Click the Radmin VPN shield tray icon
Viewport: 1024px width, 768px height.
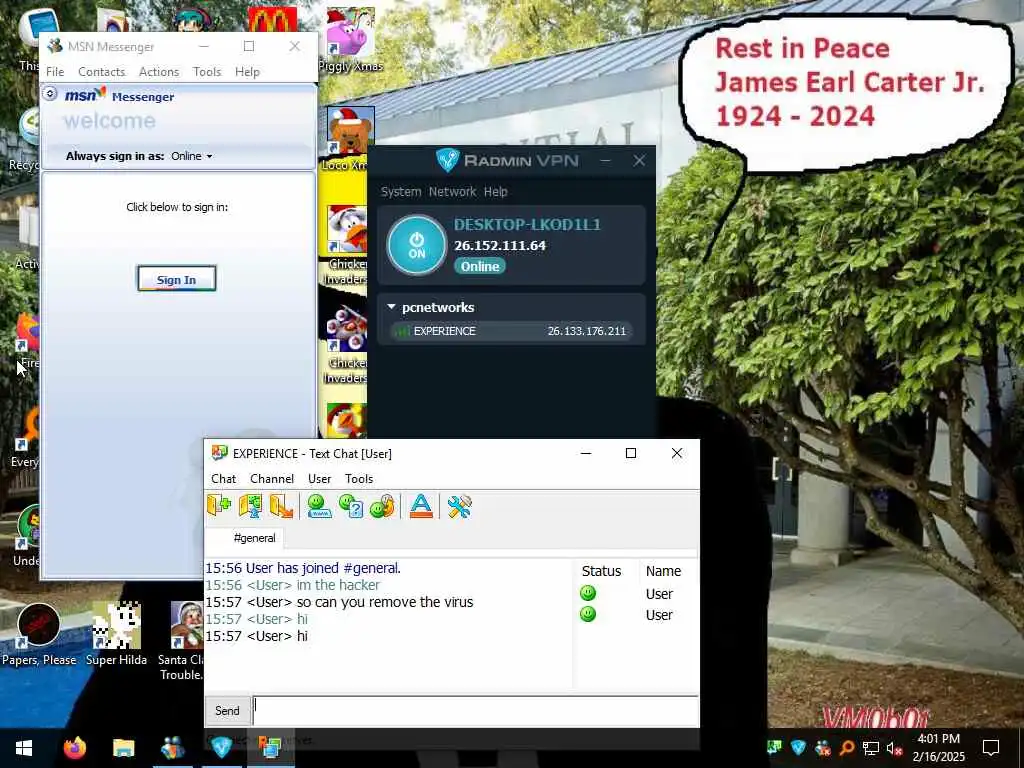click(x=798, y=748)
